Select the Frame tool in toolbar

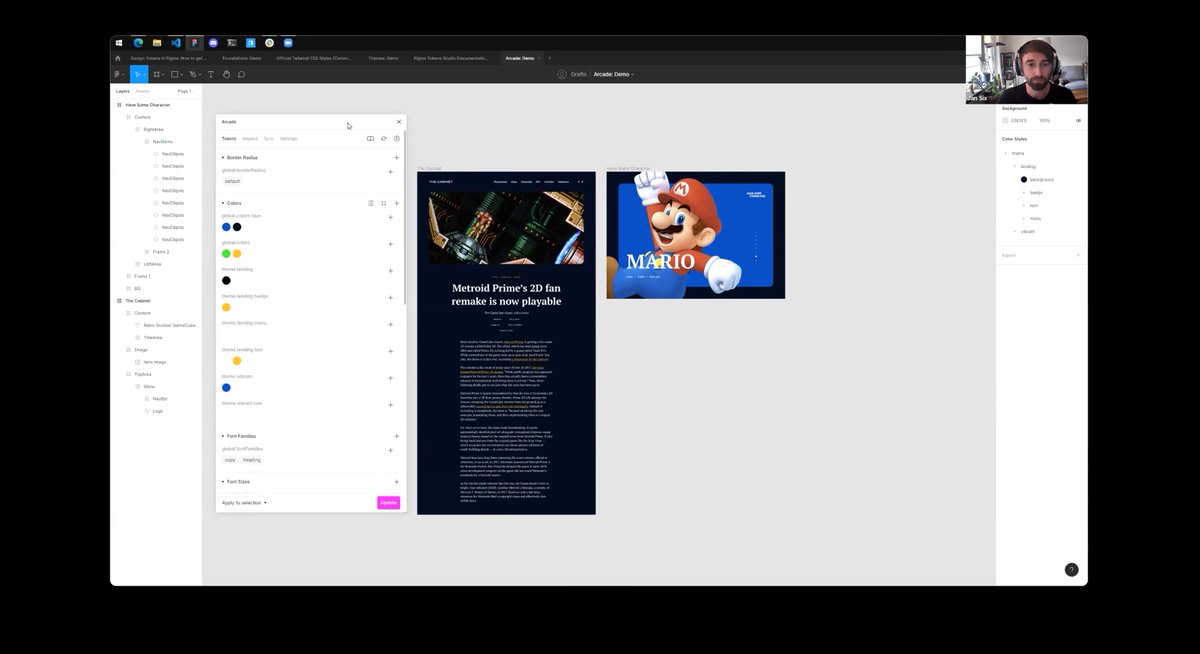click(x=157, y=74)
